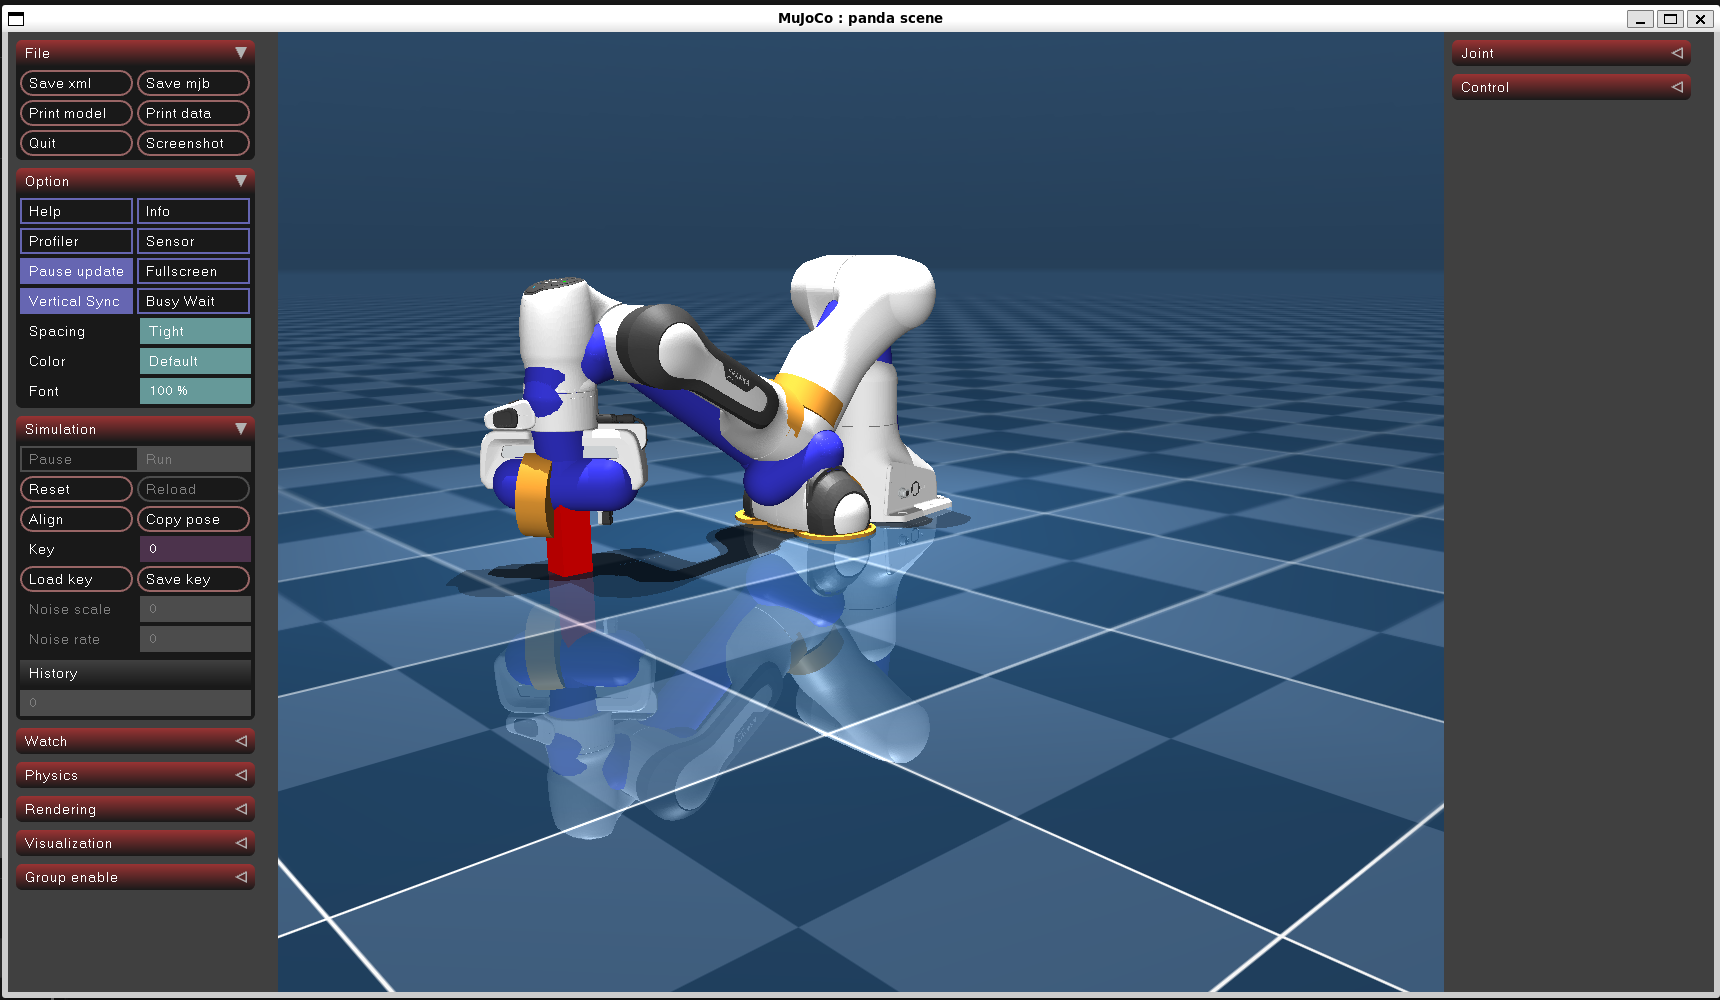Minimize the MuJoCo window
Viewport: 1720px width, 1000px height.
point(1640,18)
